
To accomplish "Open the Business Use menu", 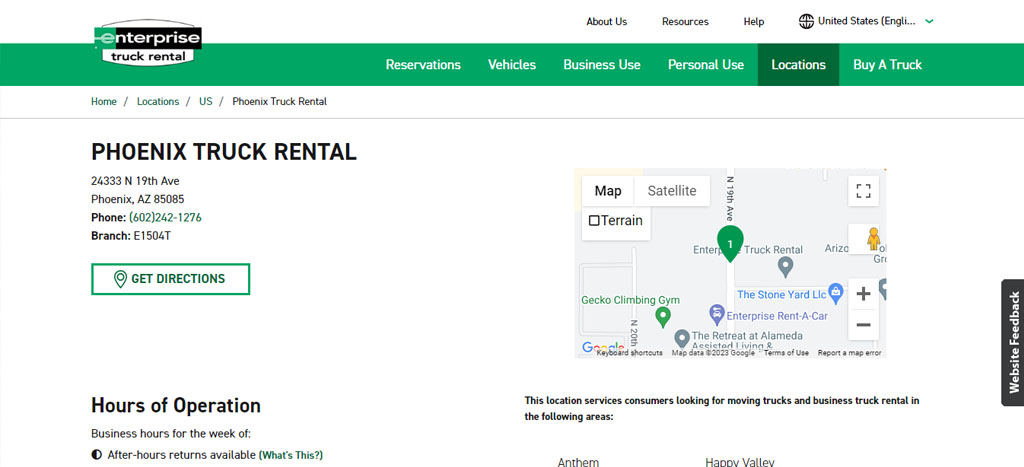I will click(602, 65).
